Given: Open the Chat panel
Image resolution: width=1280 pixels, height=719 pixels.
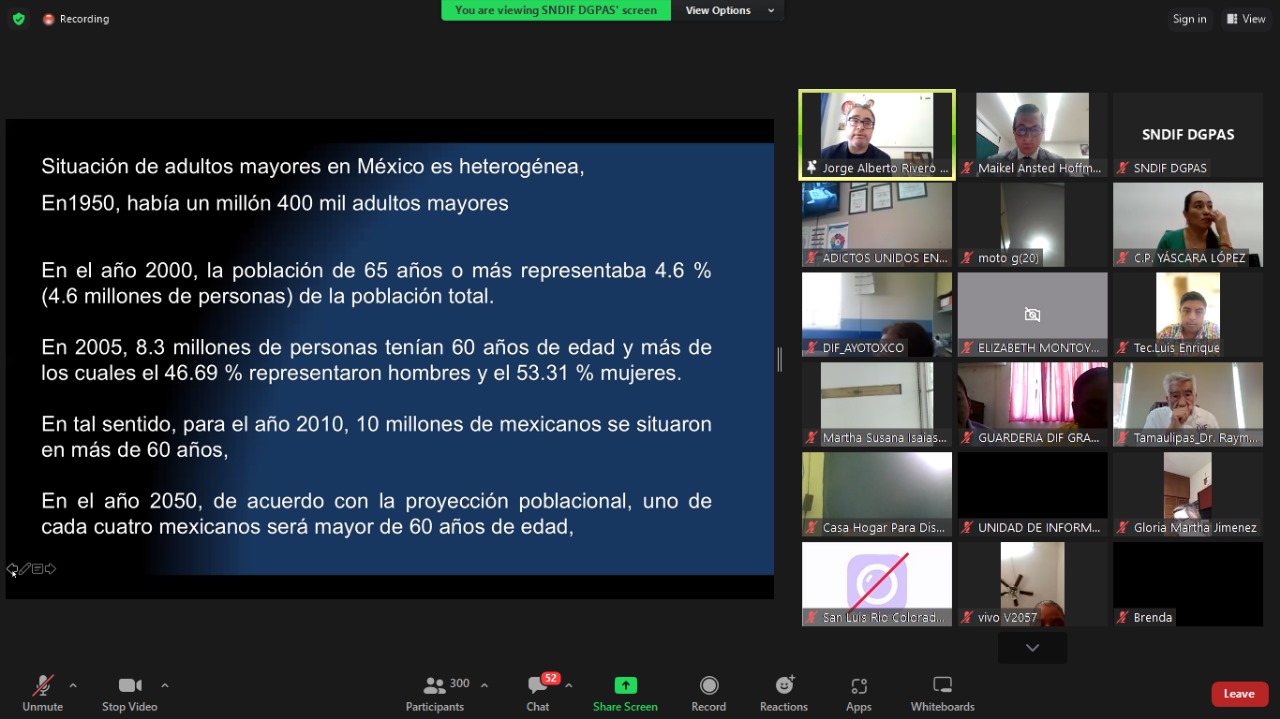Looking at the screenshot, I should point(538,692).
